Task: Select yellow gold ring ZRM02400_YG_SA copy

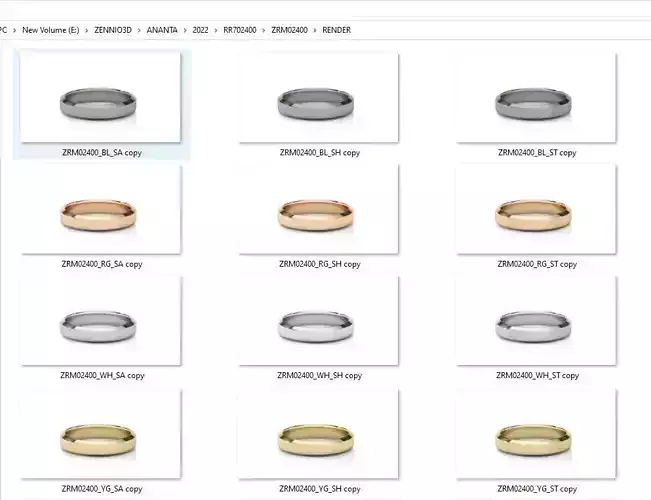Action: pyautogui.click(x=101, y=434)
